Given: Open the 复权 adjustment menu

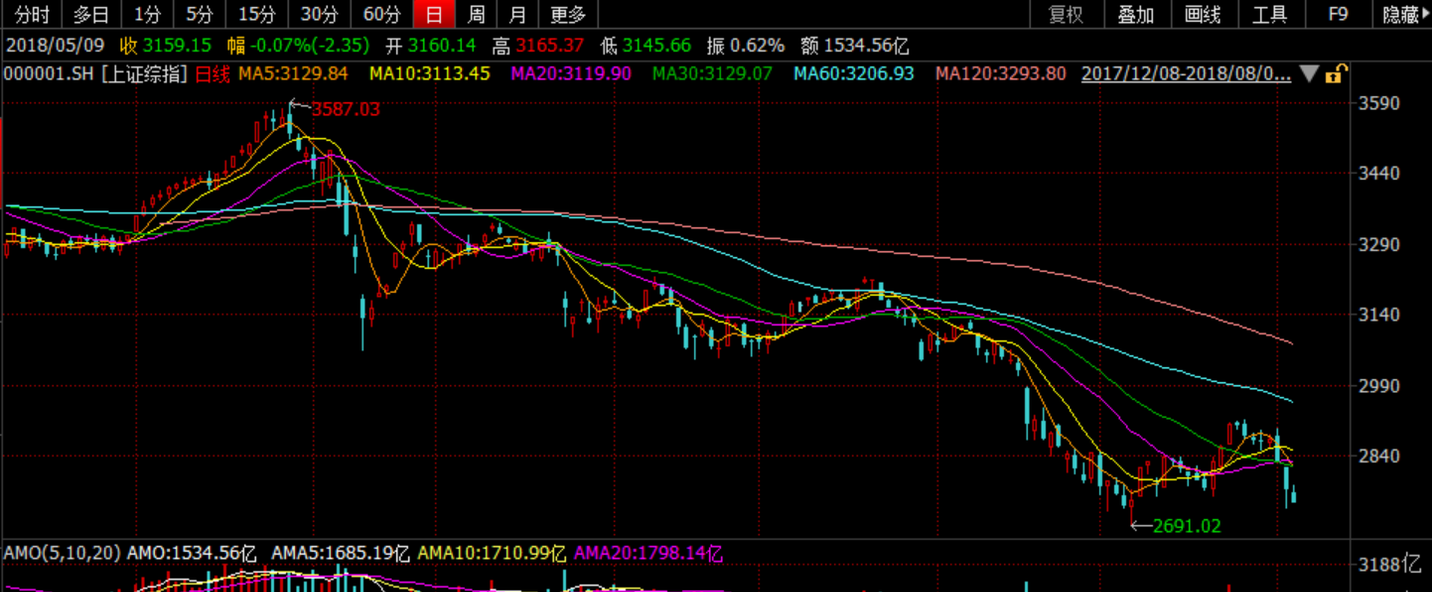Looking at the screenshot, I should 1065,14.
